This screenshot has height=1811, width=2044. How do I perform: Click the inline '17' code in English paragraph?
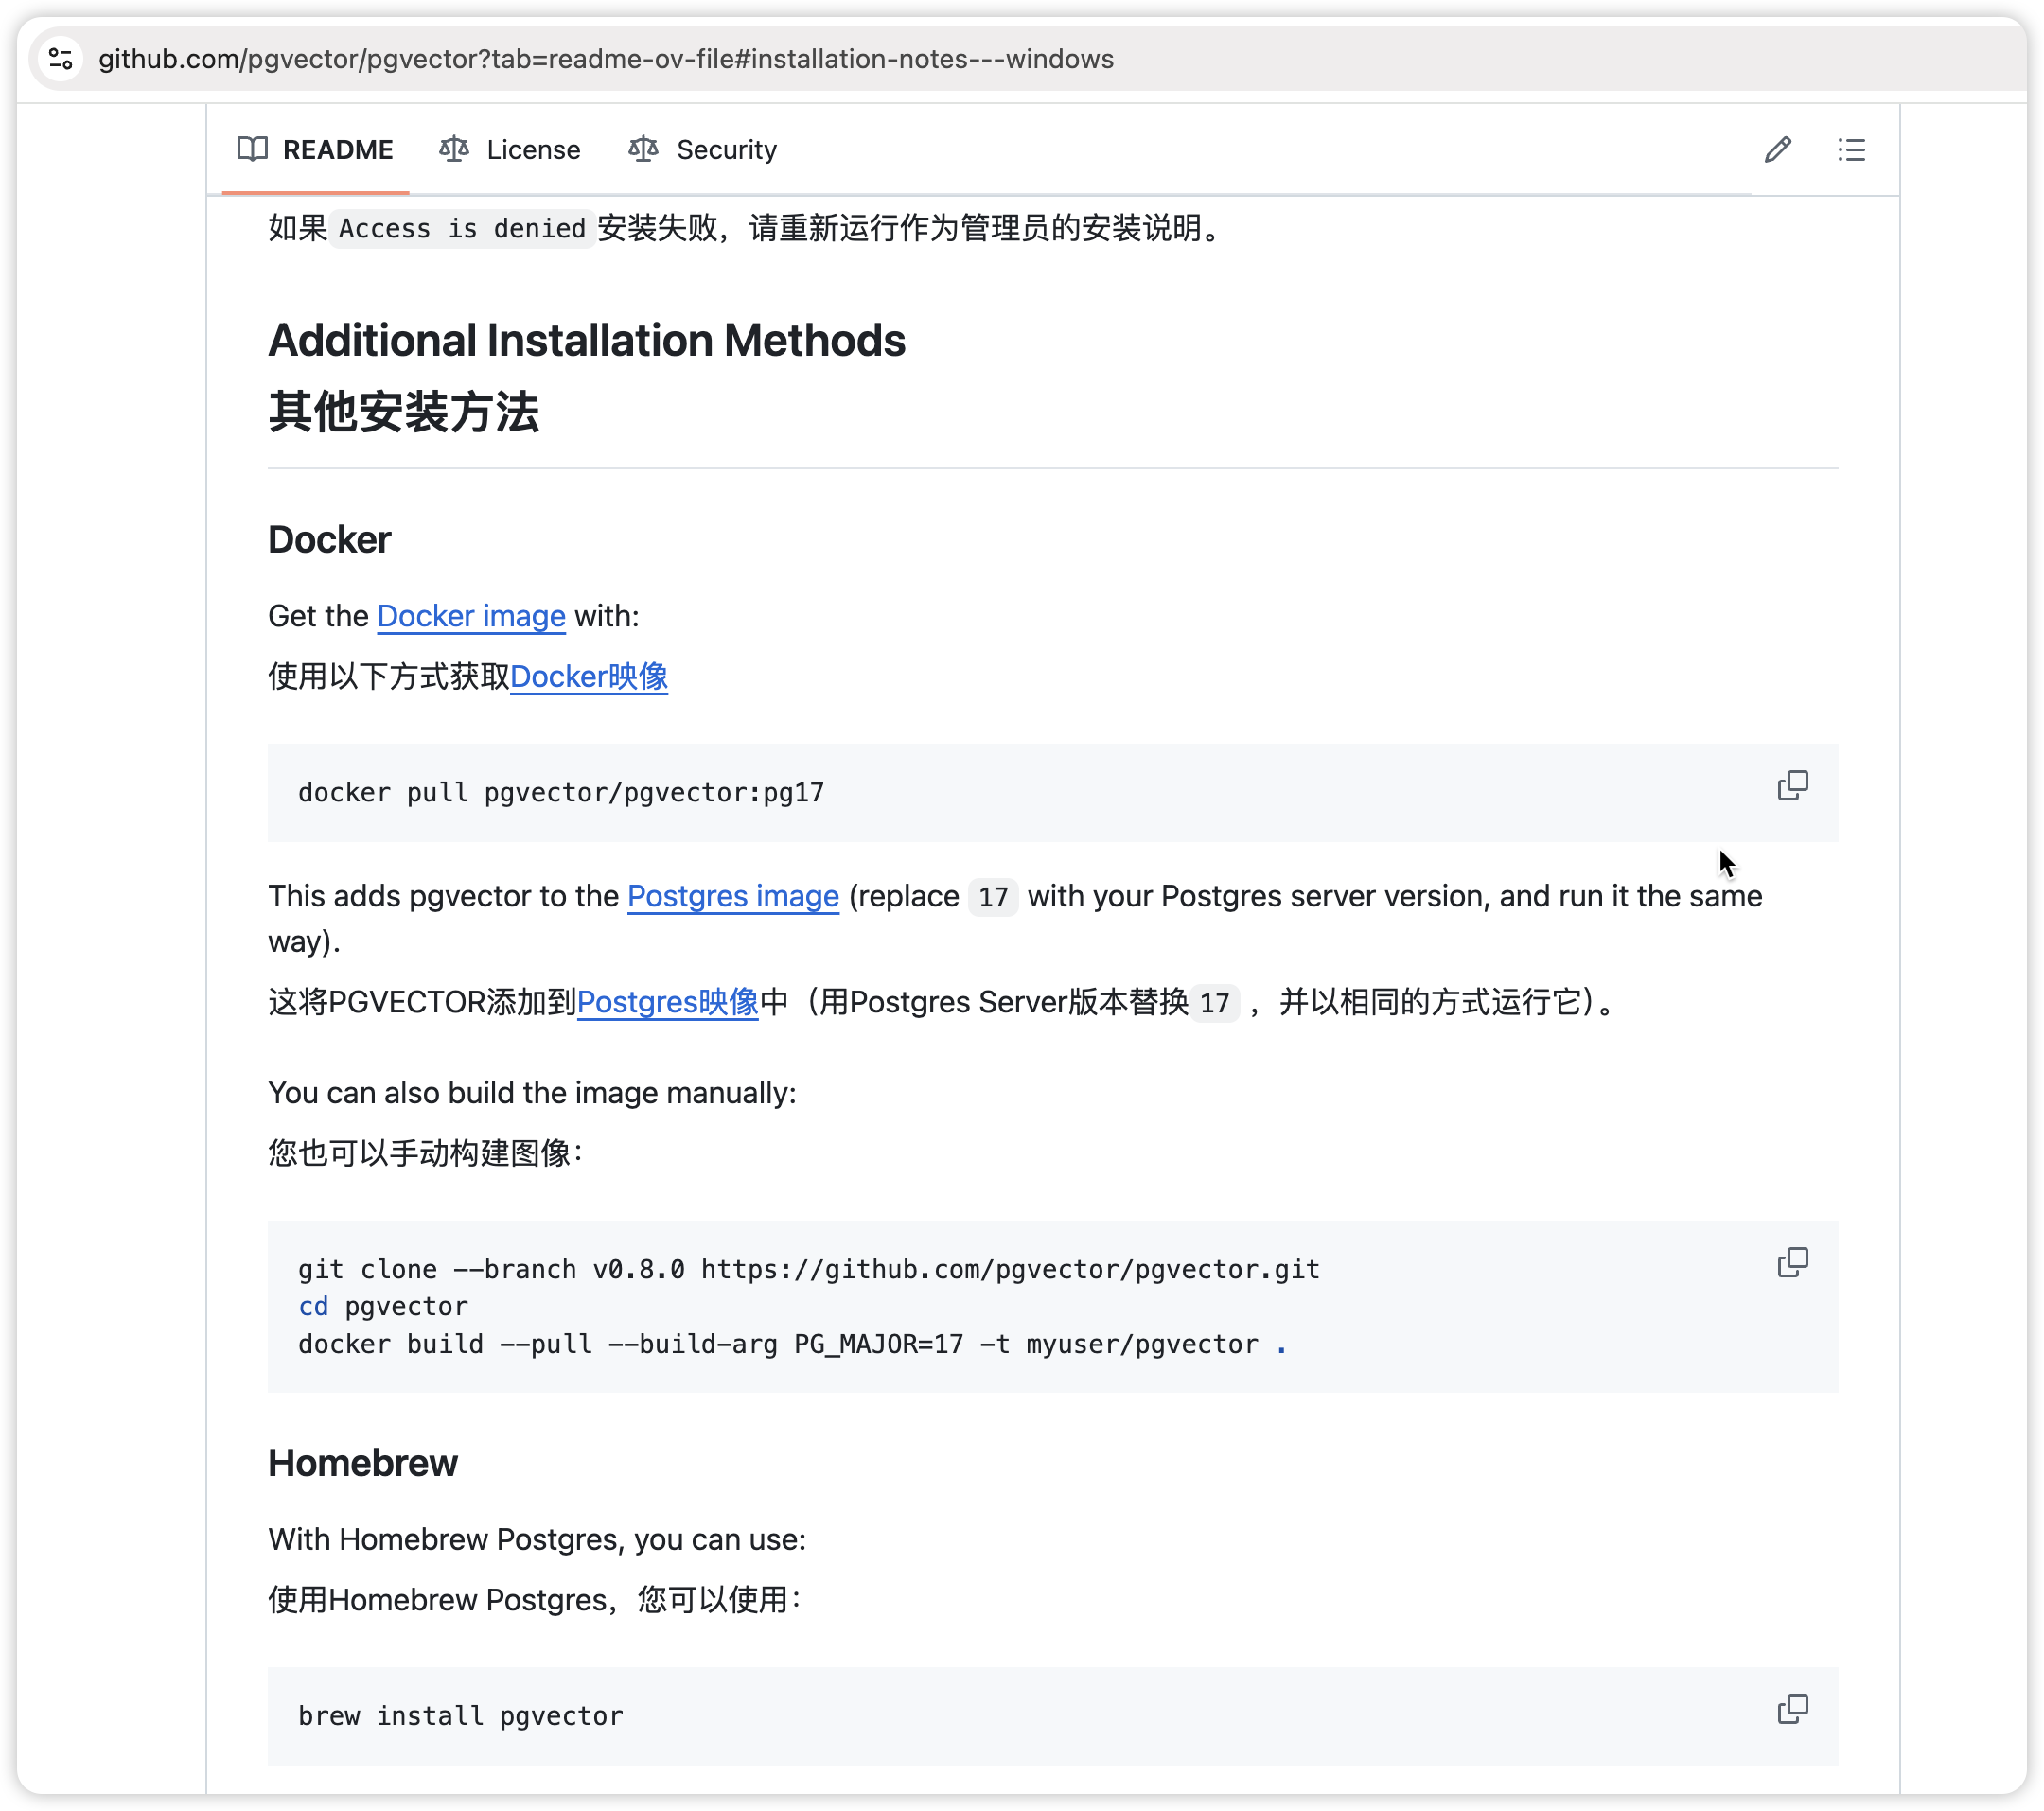pyautogui.click(x=993, y=897)
